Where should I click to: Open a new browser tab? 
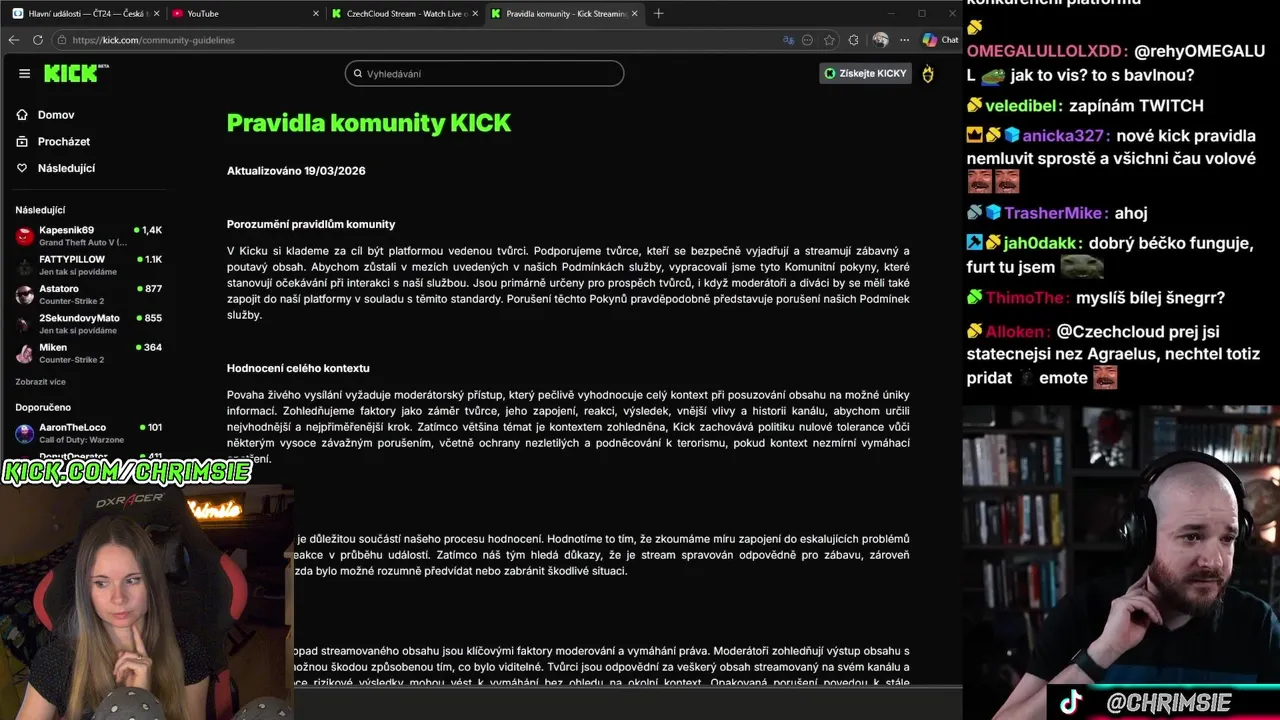[658, 13]
